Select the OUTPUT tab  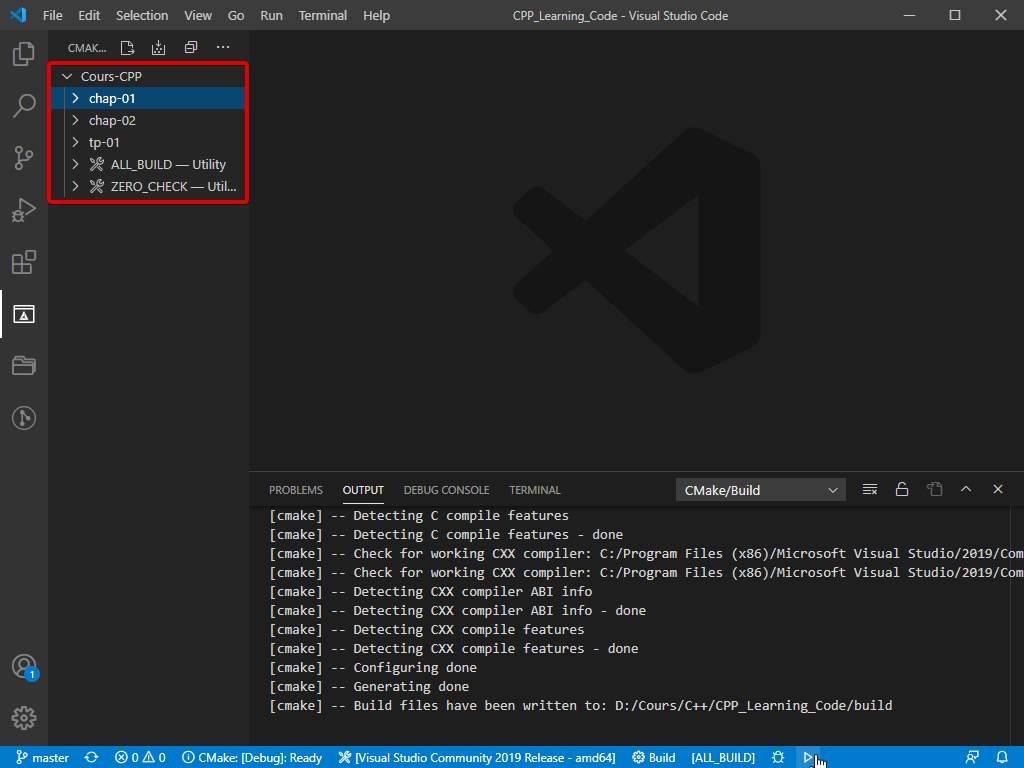[x=363, y=490]
